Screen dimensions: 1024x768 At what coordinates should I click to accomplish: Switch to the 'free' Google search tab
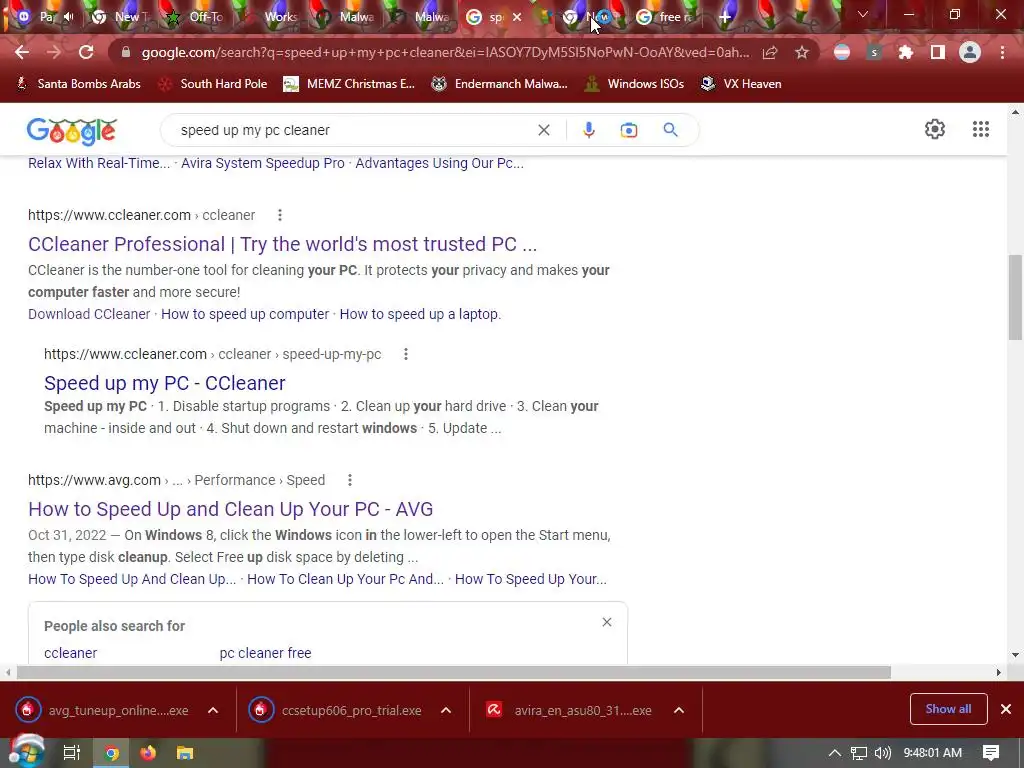(x=666, y=17)
